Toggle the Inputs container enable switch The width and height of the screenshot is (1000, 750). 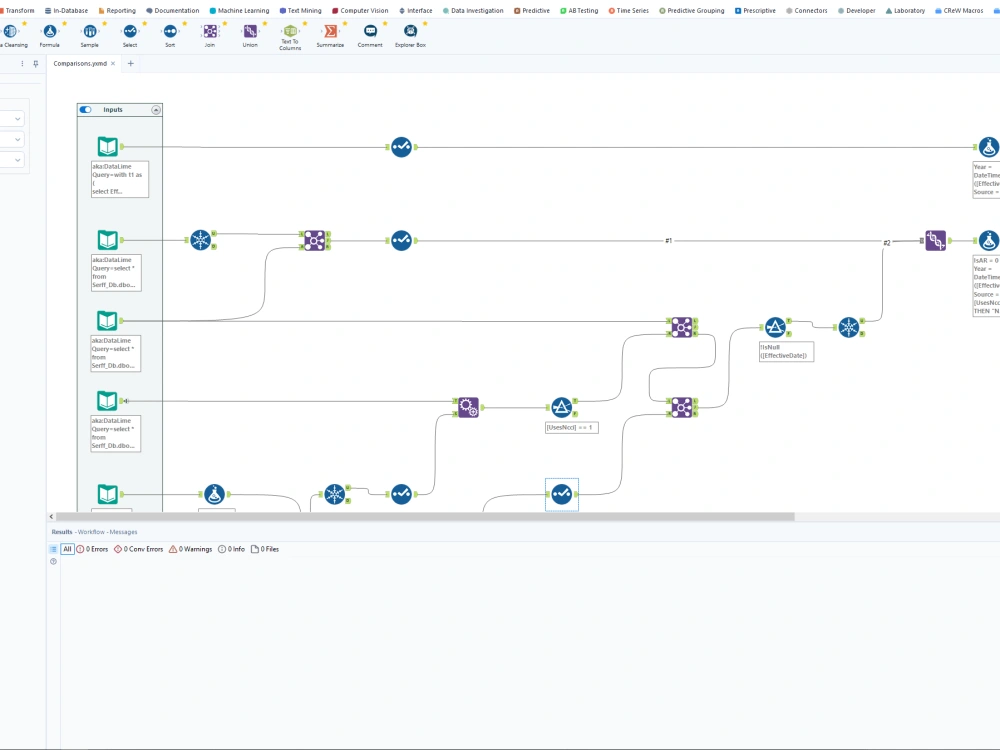point(84,110)
